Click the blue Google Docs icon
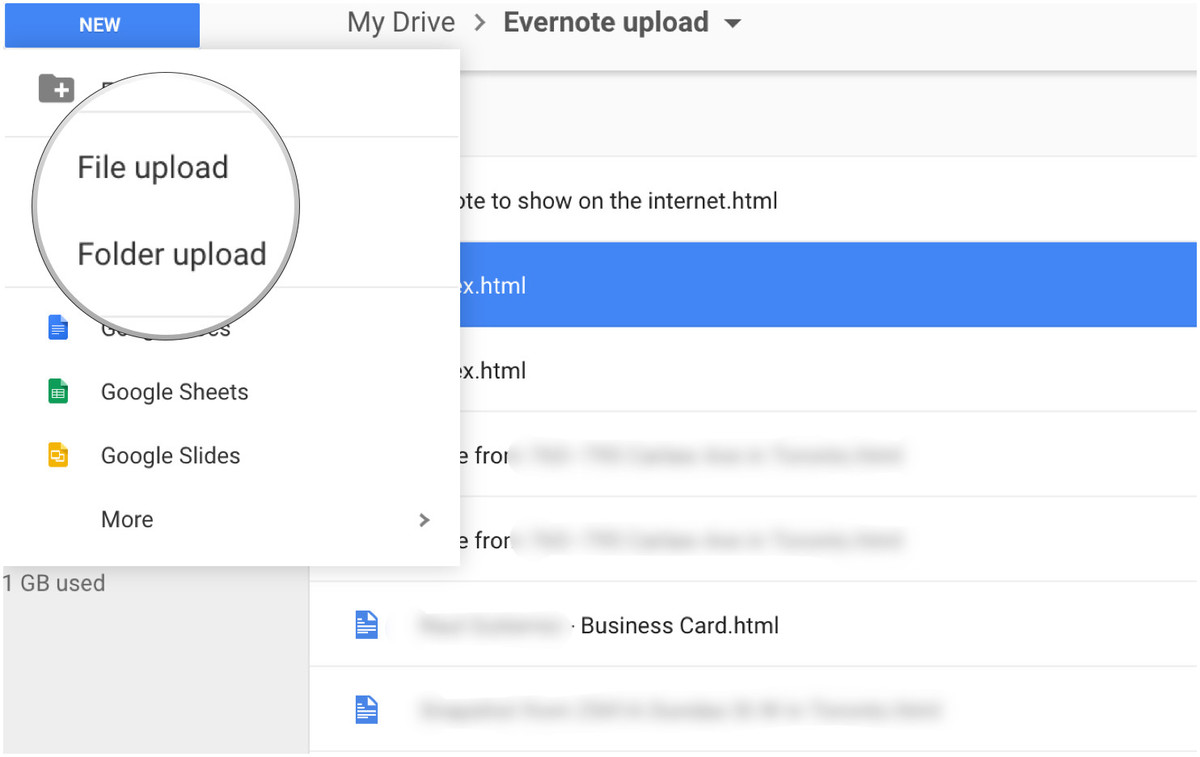 58,327
